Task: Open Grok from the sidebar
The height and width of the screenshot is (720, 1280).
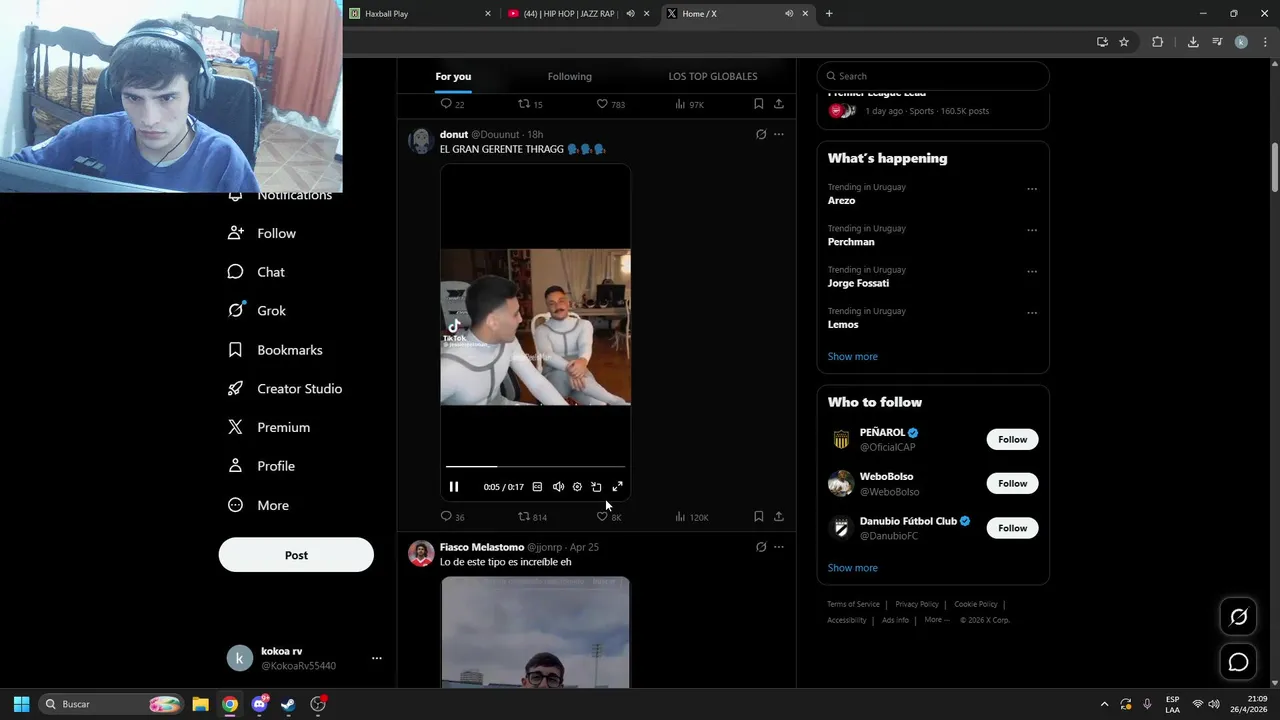Action: point(257,311)
